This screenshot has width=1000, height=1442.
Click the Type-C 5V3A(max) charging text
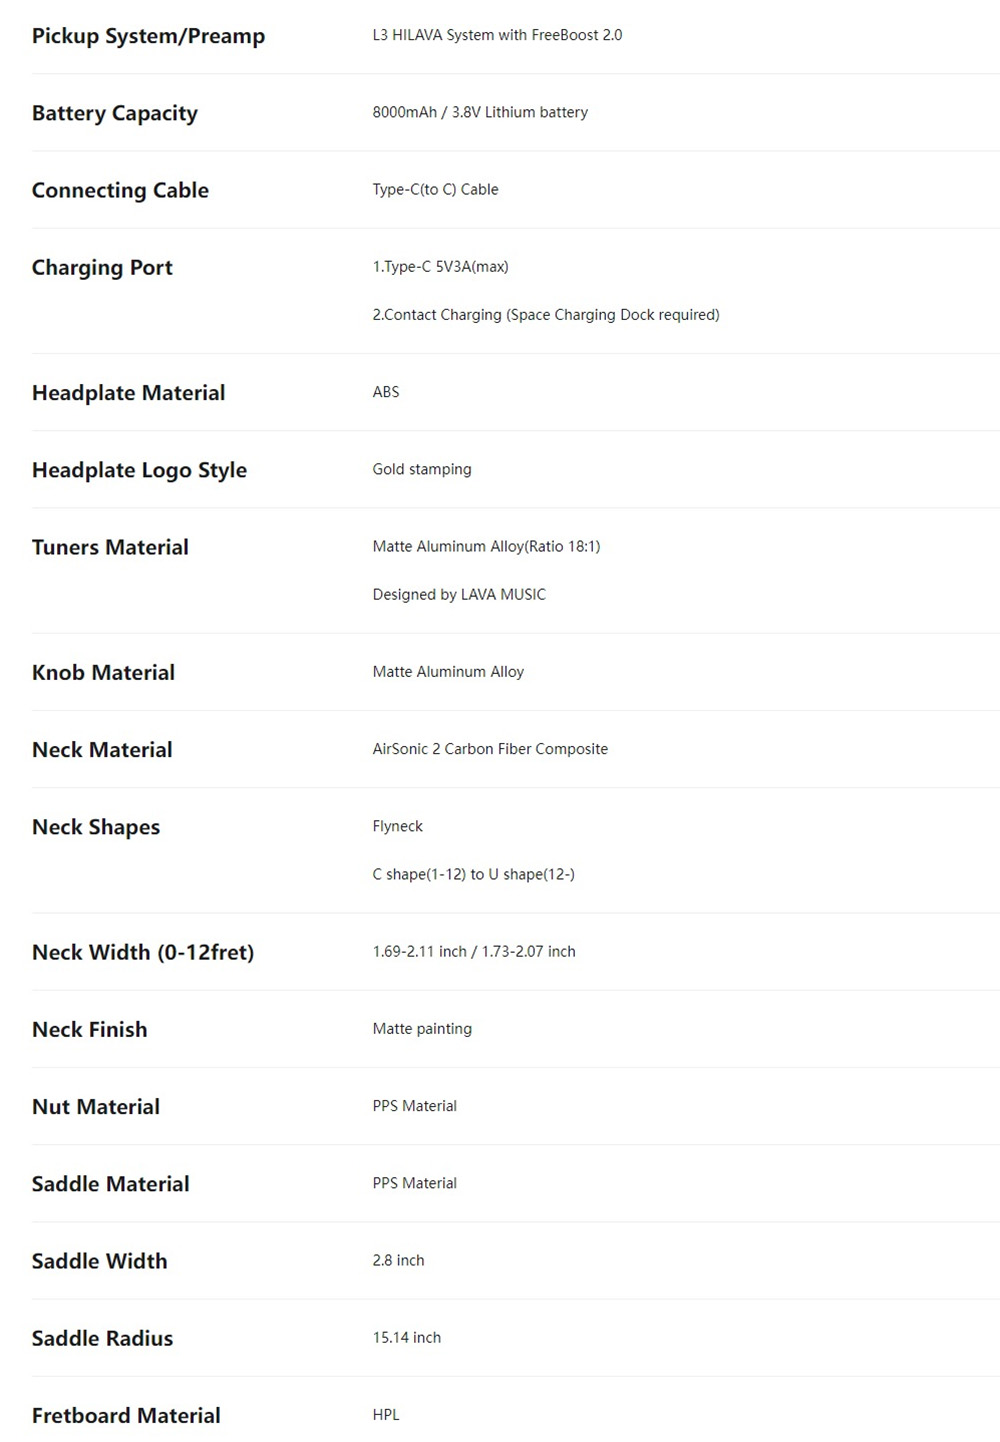[x=440, y=267]
